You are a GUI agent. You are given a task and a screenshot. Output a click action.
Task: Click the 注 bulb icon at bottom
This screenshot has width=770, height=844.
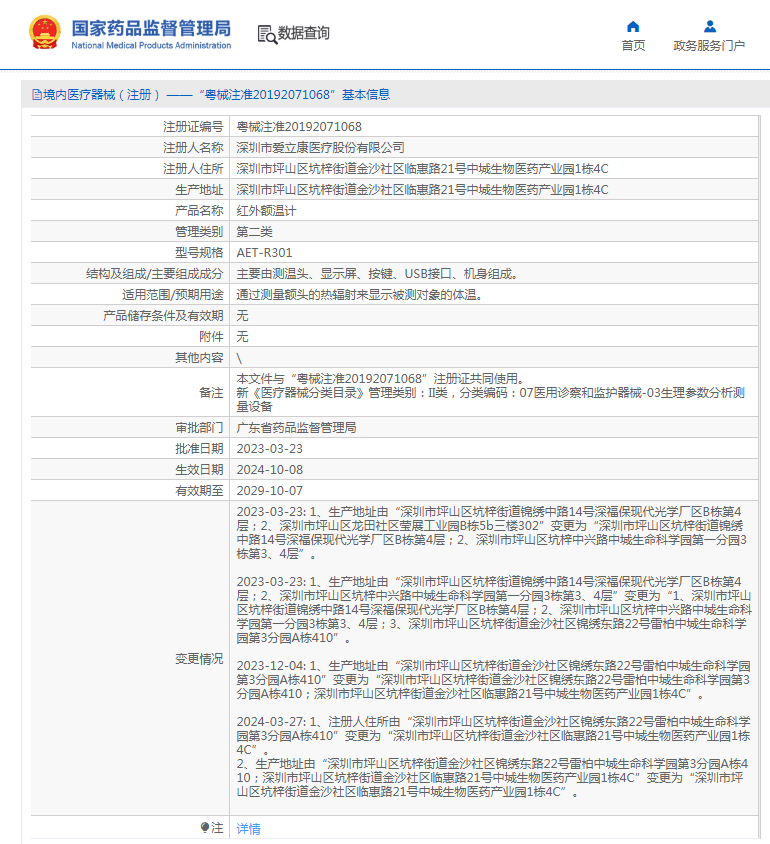tap(205, 827)
